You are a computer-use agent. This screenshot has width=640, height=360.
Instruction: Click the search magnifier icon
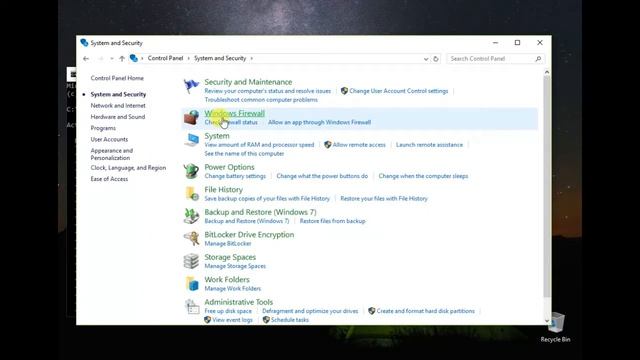(538, 59)
